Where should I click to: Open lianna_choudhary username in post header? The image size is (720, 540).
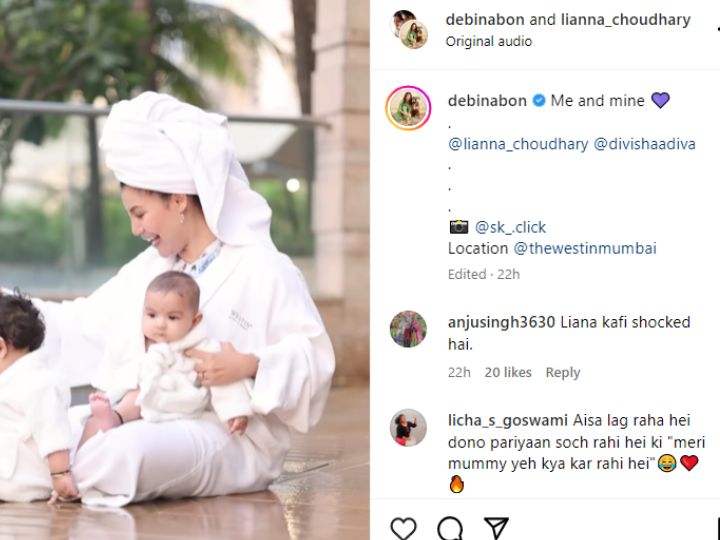coord(625,20)
